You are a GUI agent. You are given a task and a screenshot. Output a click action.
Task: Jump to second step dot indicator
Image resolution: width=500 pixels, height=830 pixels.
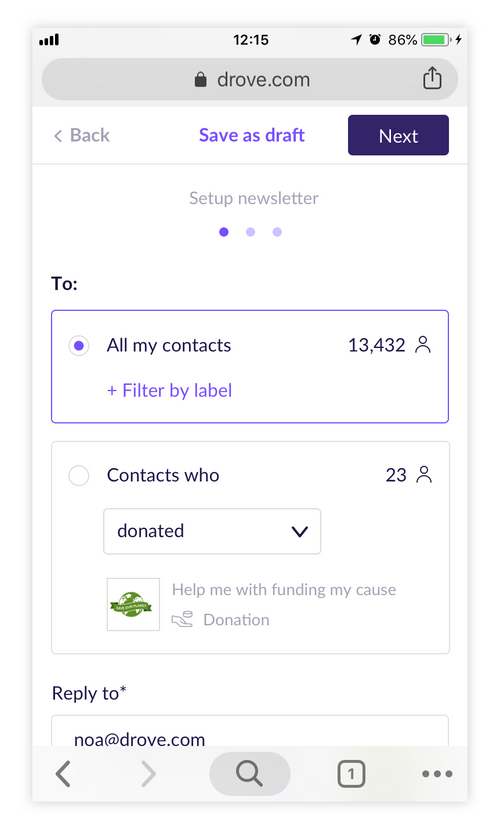250,232
